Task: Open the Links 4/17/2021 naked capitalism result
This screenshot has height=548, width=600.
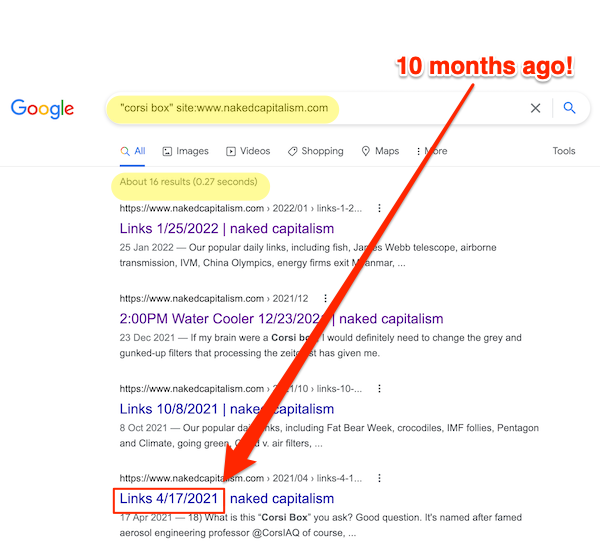Action: tap(227, 498)
